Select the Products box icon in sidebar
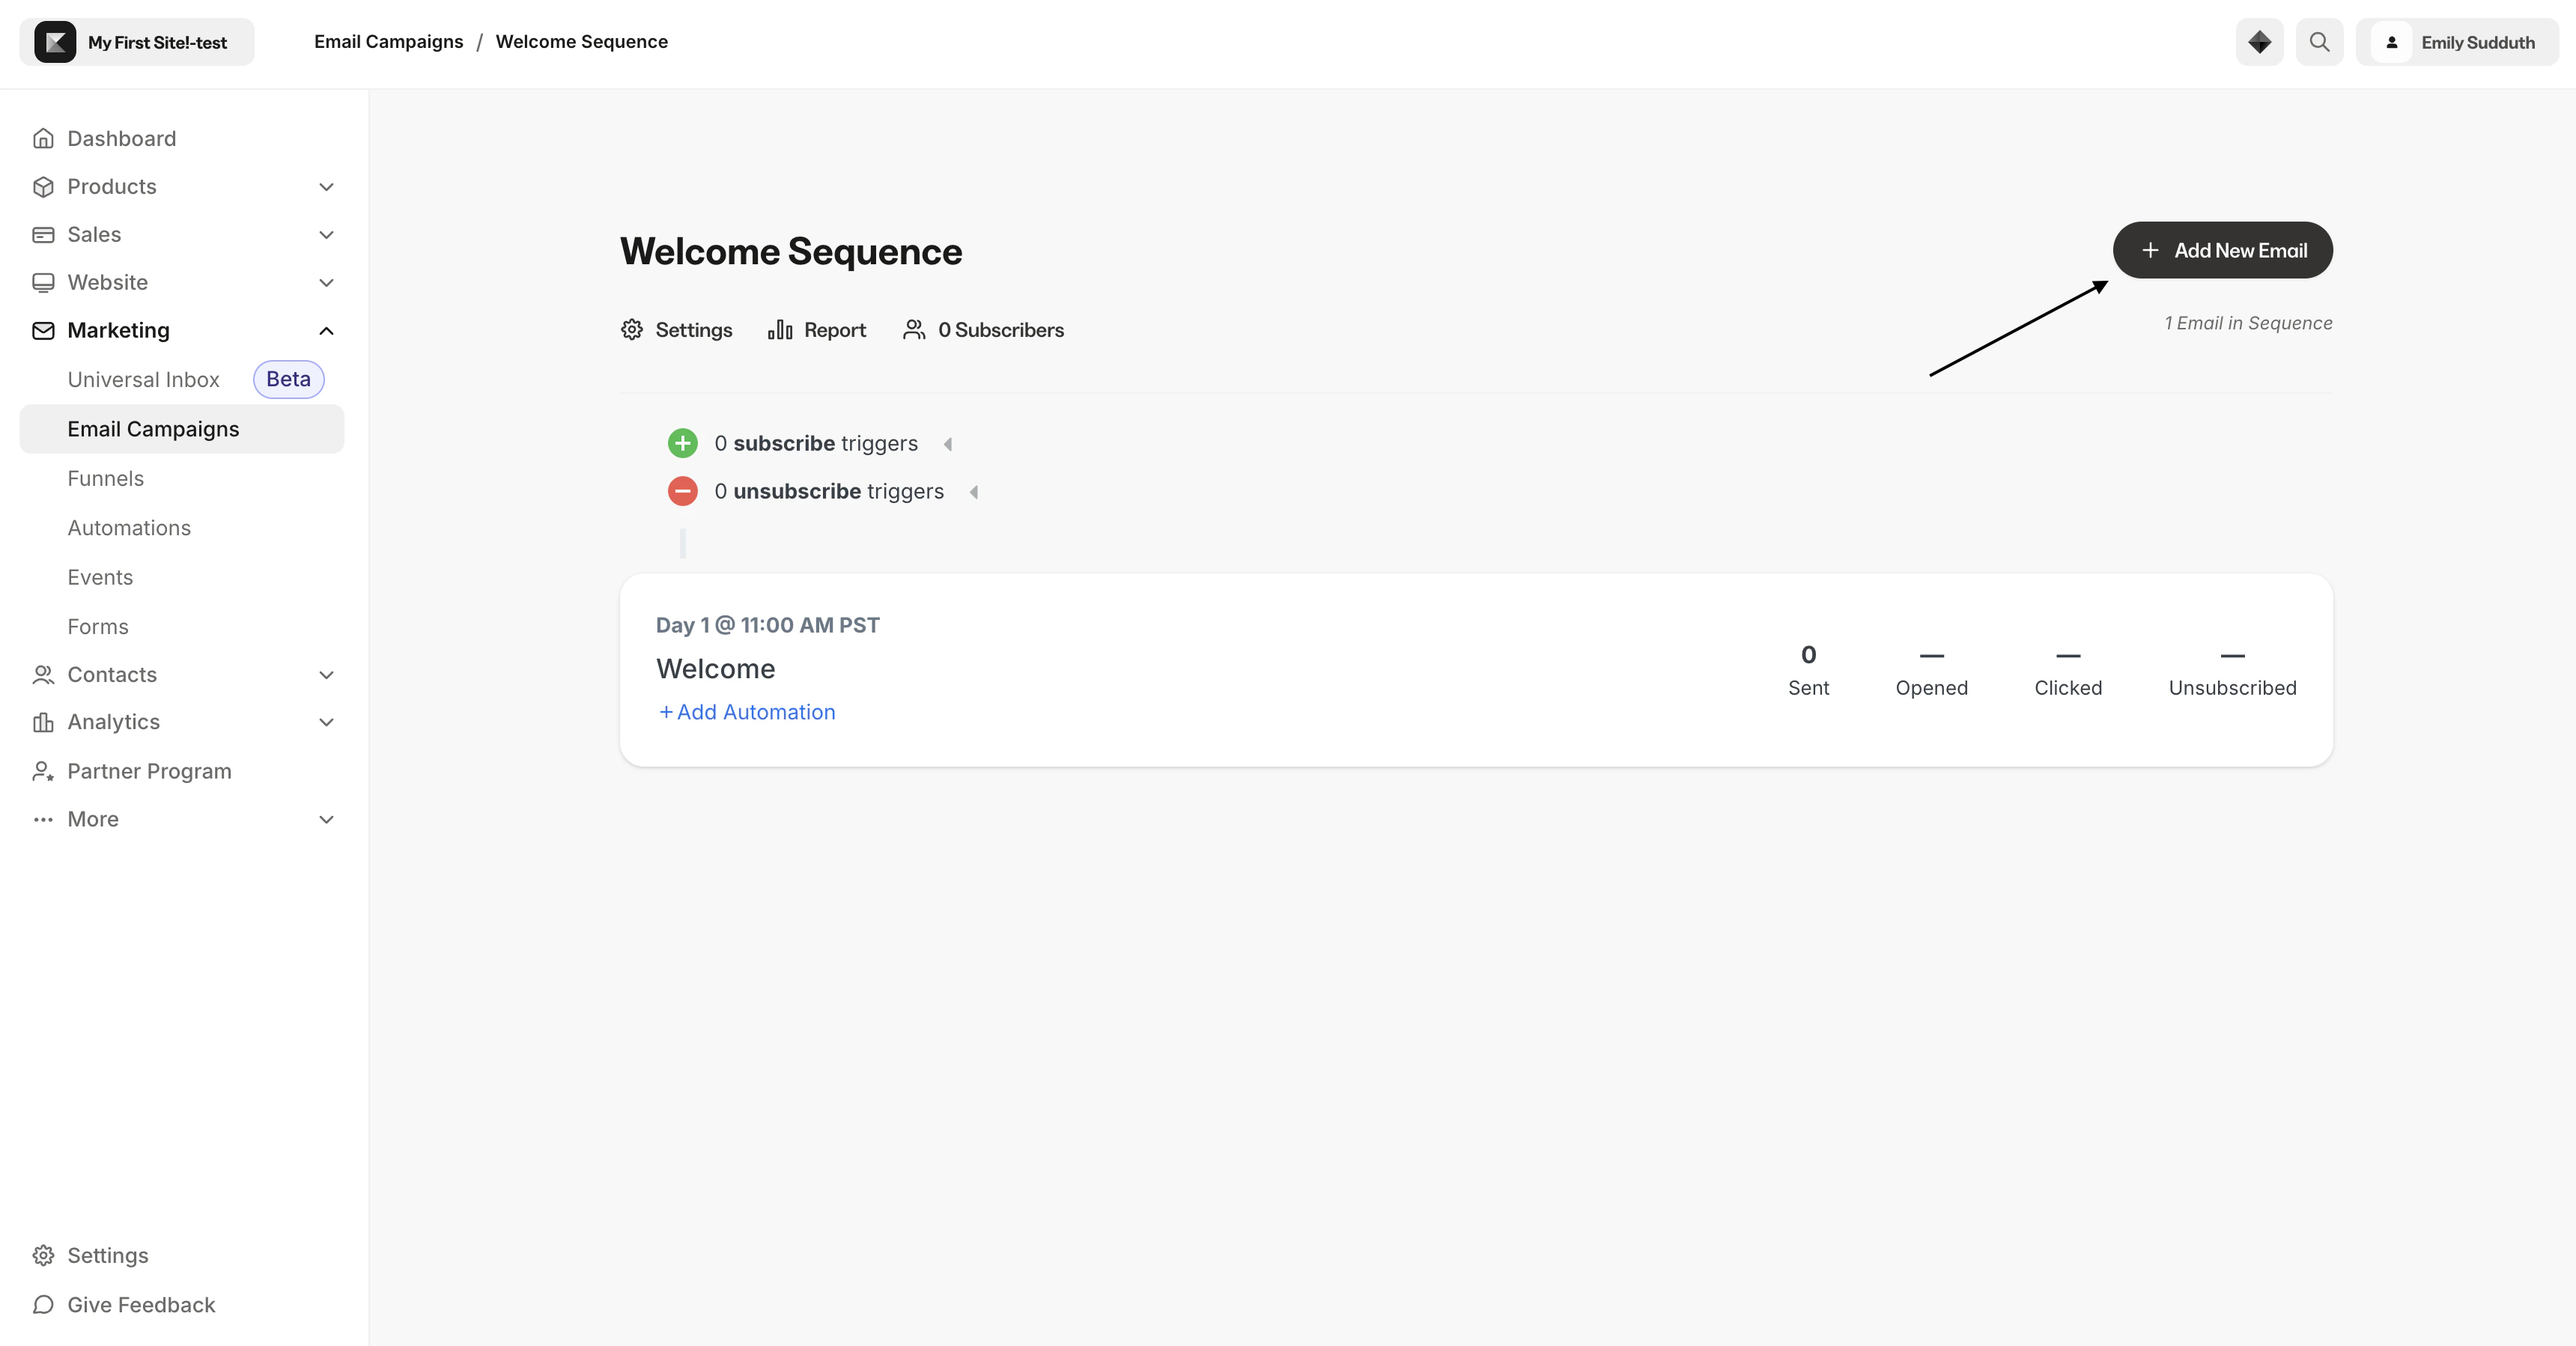The image size is (2576, 1346). pos(43,186)
